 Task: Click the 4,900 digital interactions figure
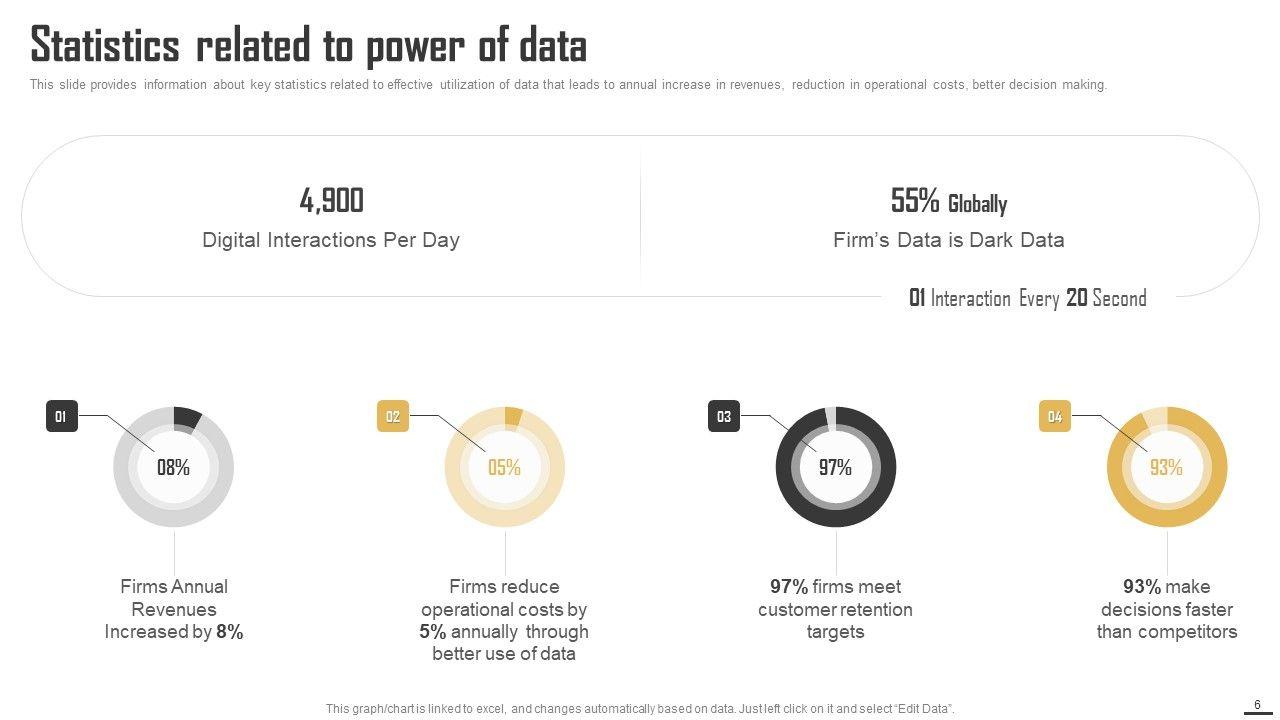[x=331, y=201]
